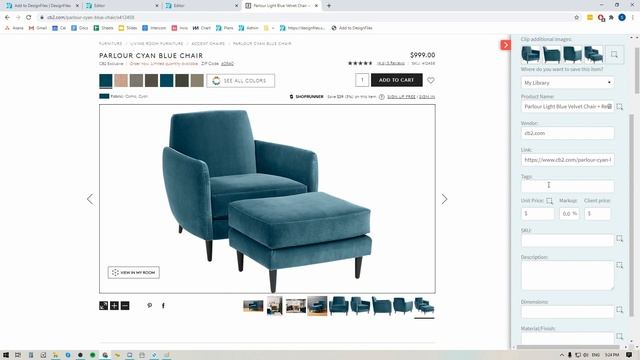Open Living Room Furniture breadcrumb link

(157, 44)
